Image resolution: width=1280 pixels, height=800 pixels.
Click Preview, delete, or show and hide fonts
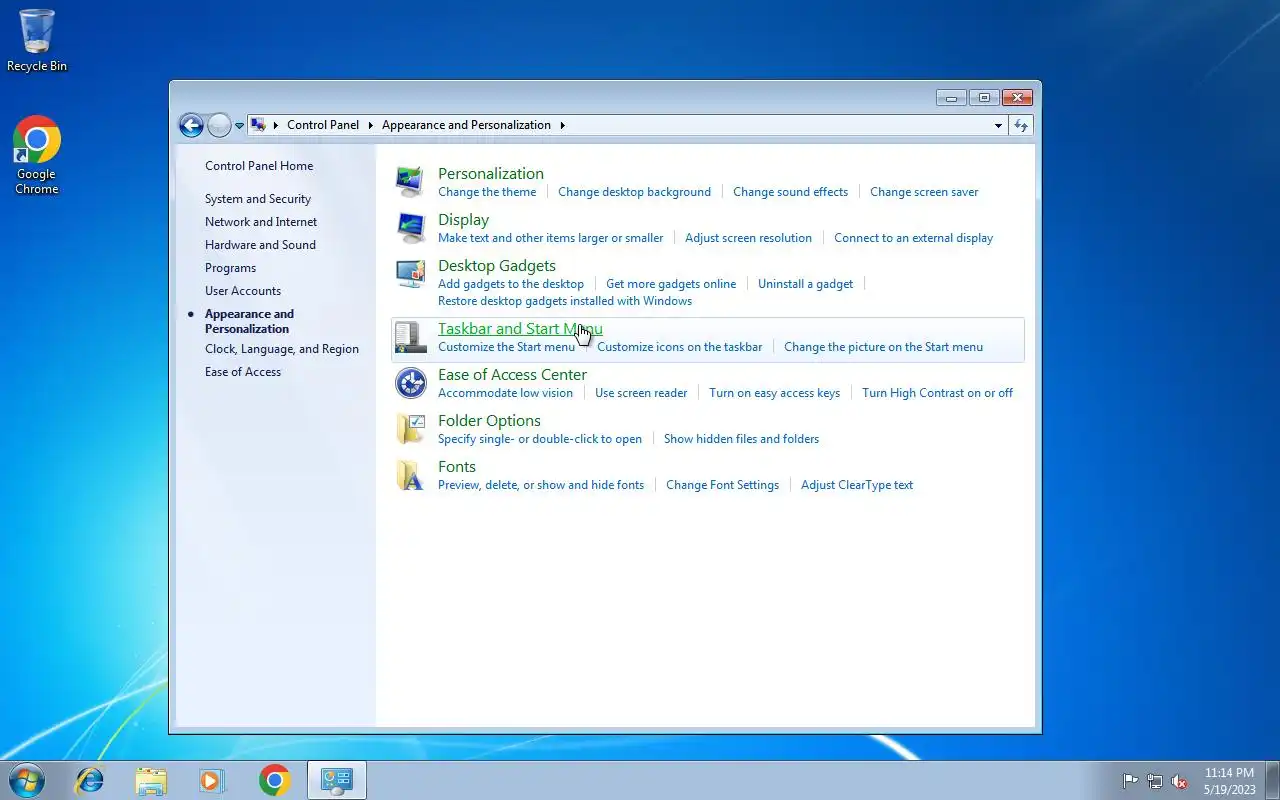coord(541,485)
